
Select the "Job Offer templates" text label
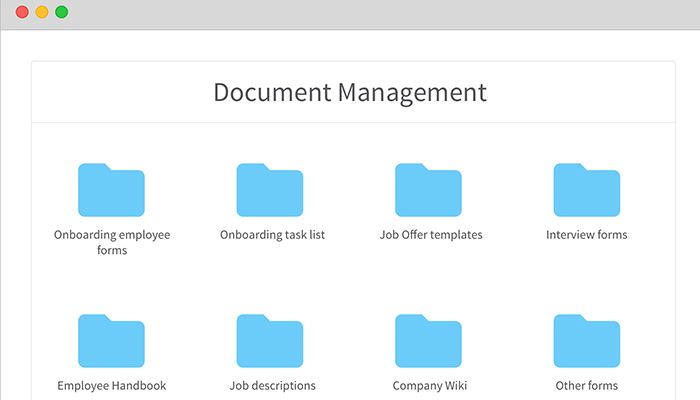[431, 235]
